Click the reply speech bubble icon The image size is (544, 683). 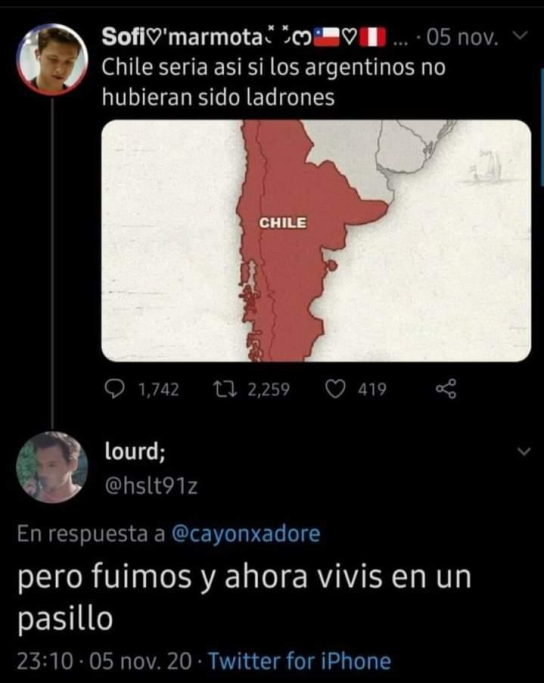coord(115,389)
